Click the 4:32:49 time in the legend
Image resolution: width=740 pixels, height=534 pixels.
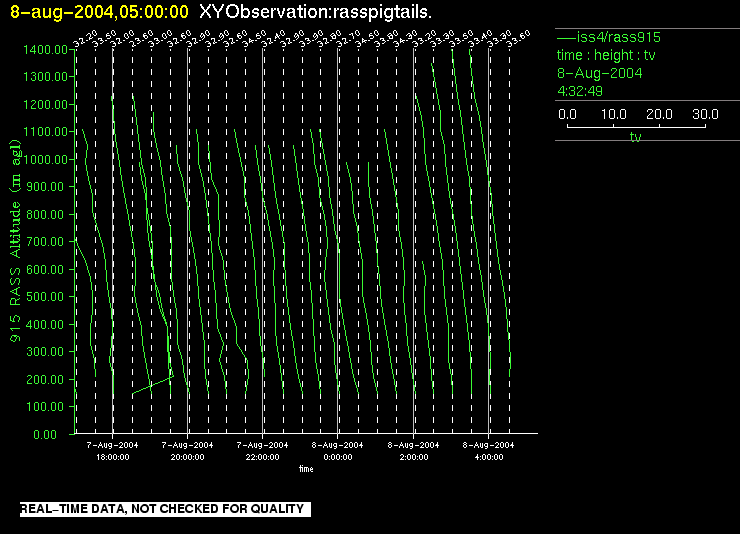point(578,91)
